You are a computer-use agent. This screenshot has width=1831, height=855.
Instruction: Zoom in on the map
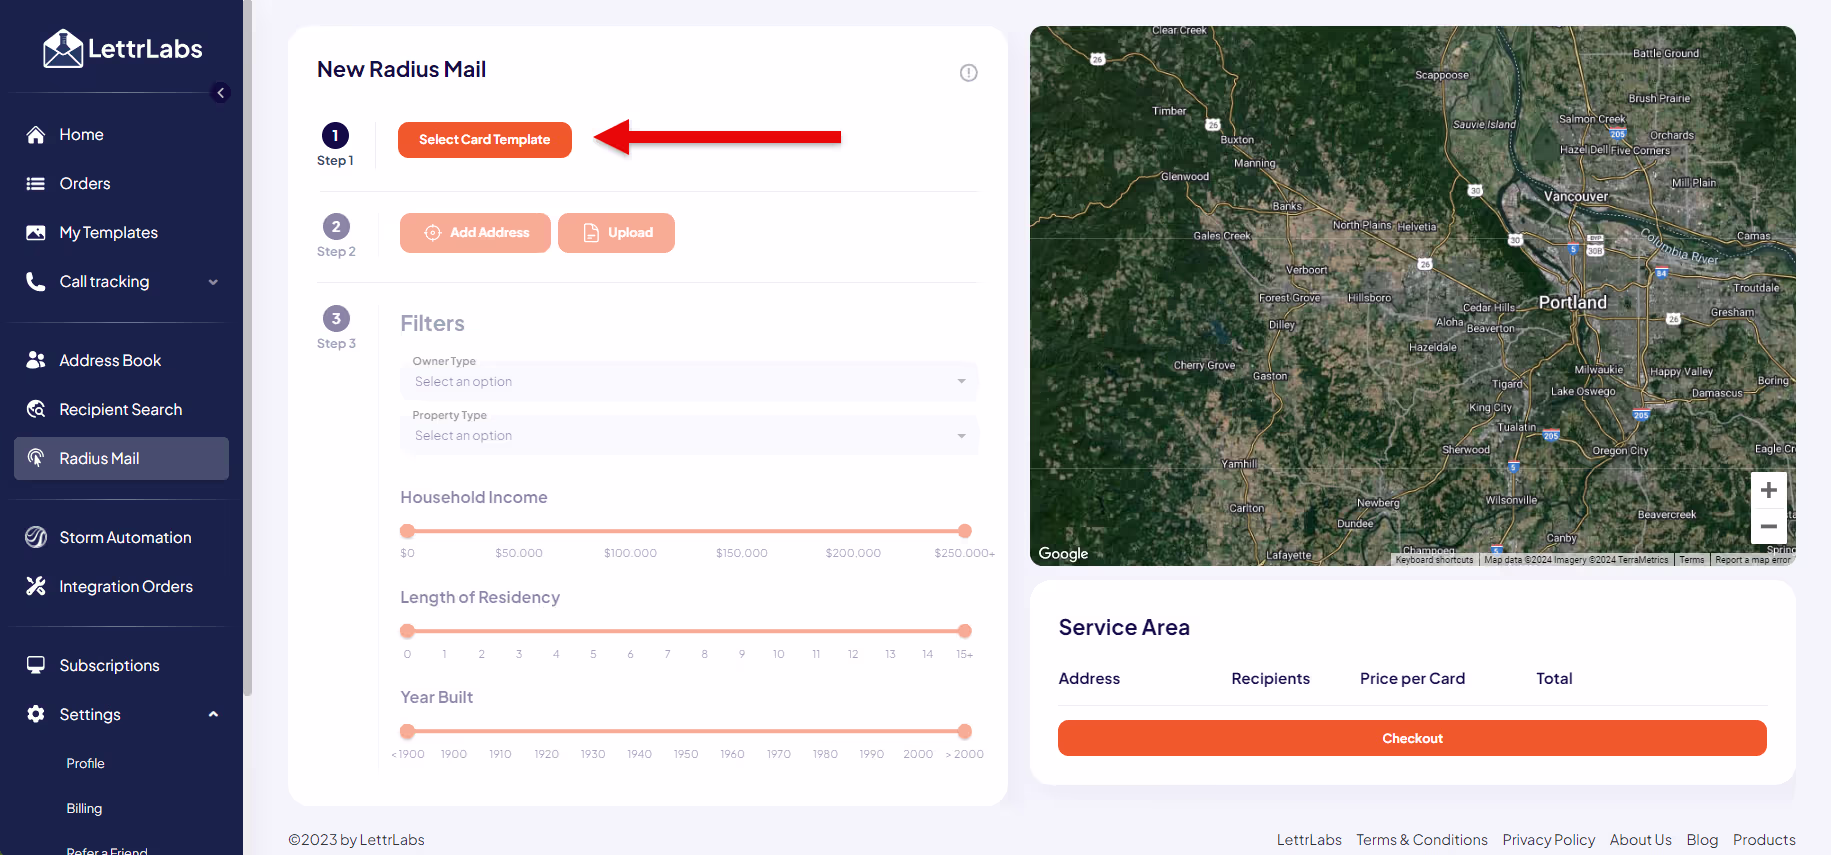(x=1769, y=490)
